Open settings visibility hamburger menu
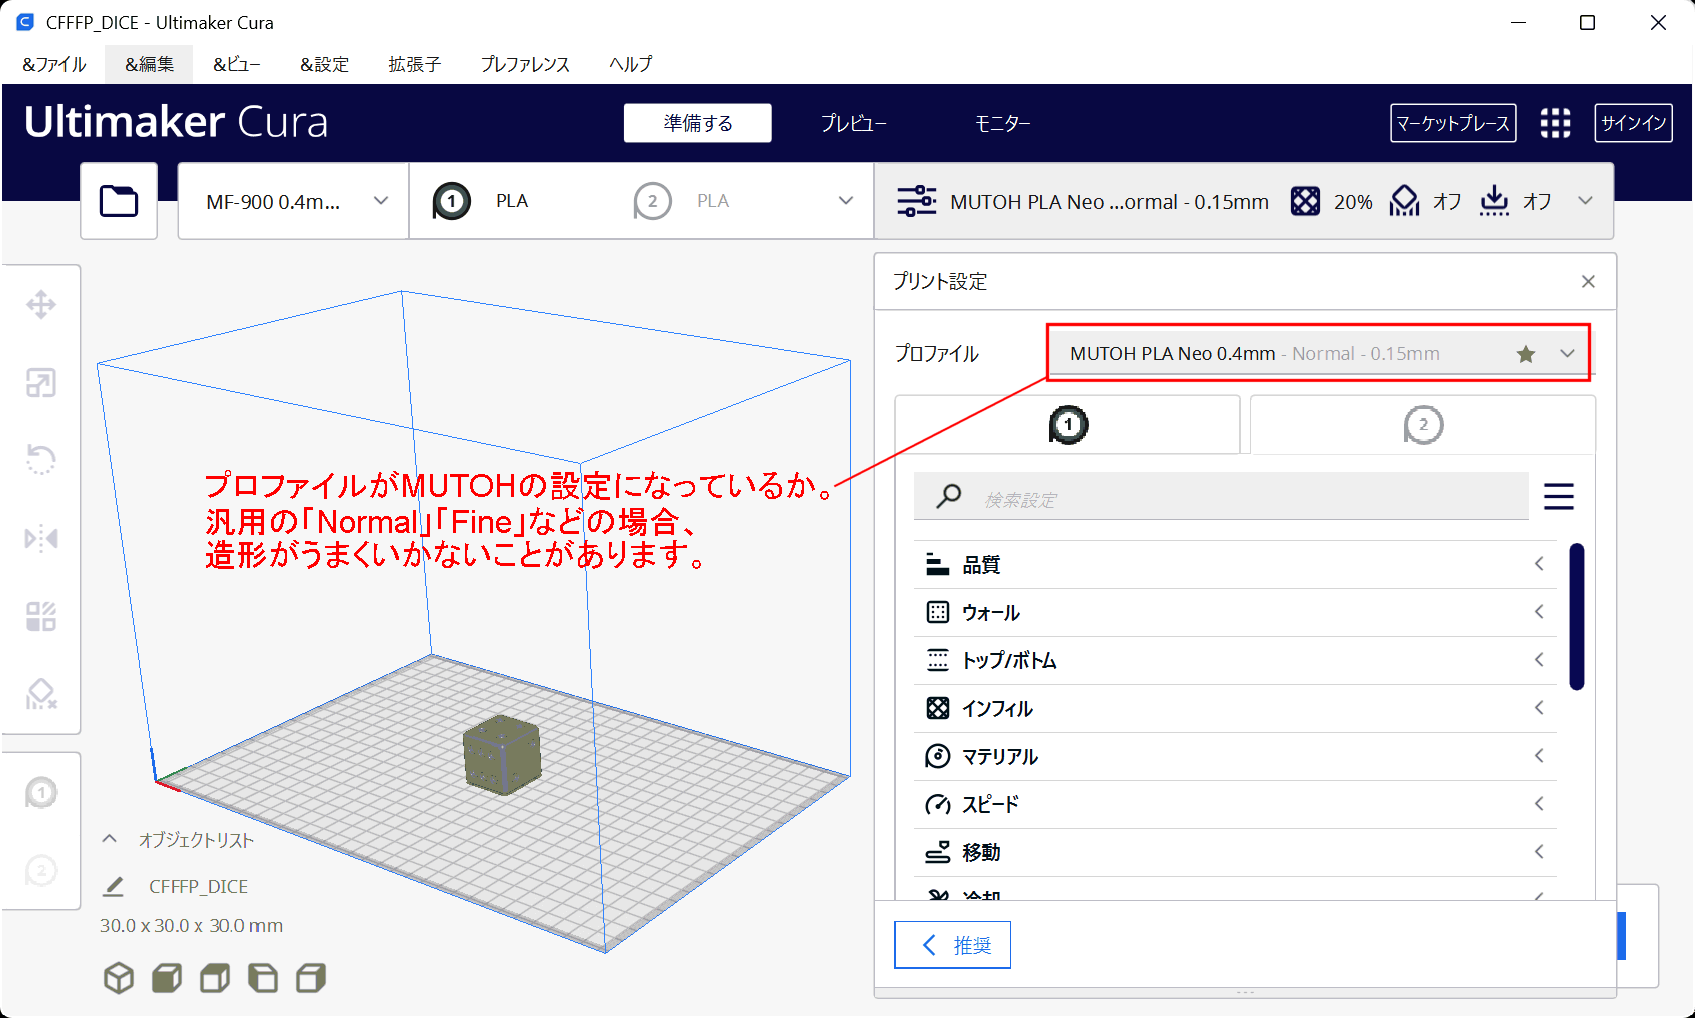This screenshot has height=1018, width=1695. 1558,497
